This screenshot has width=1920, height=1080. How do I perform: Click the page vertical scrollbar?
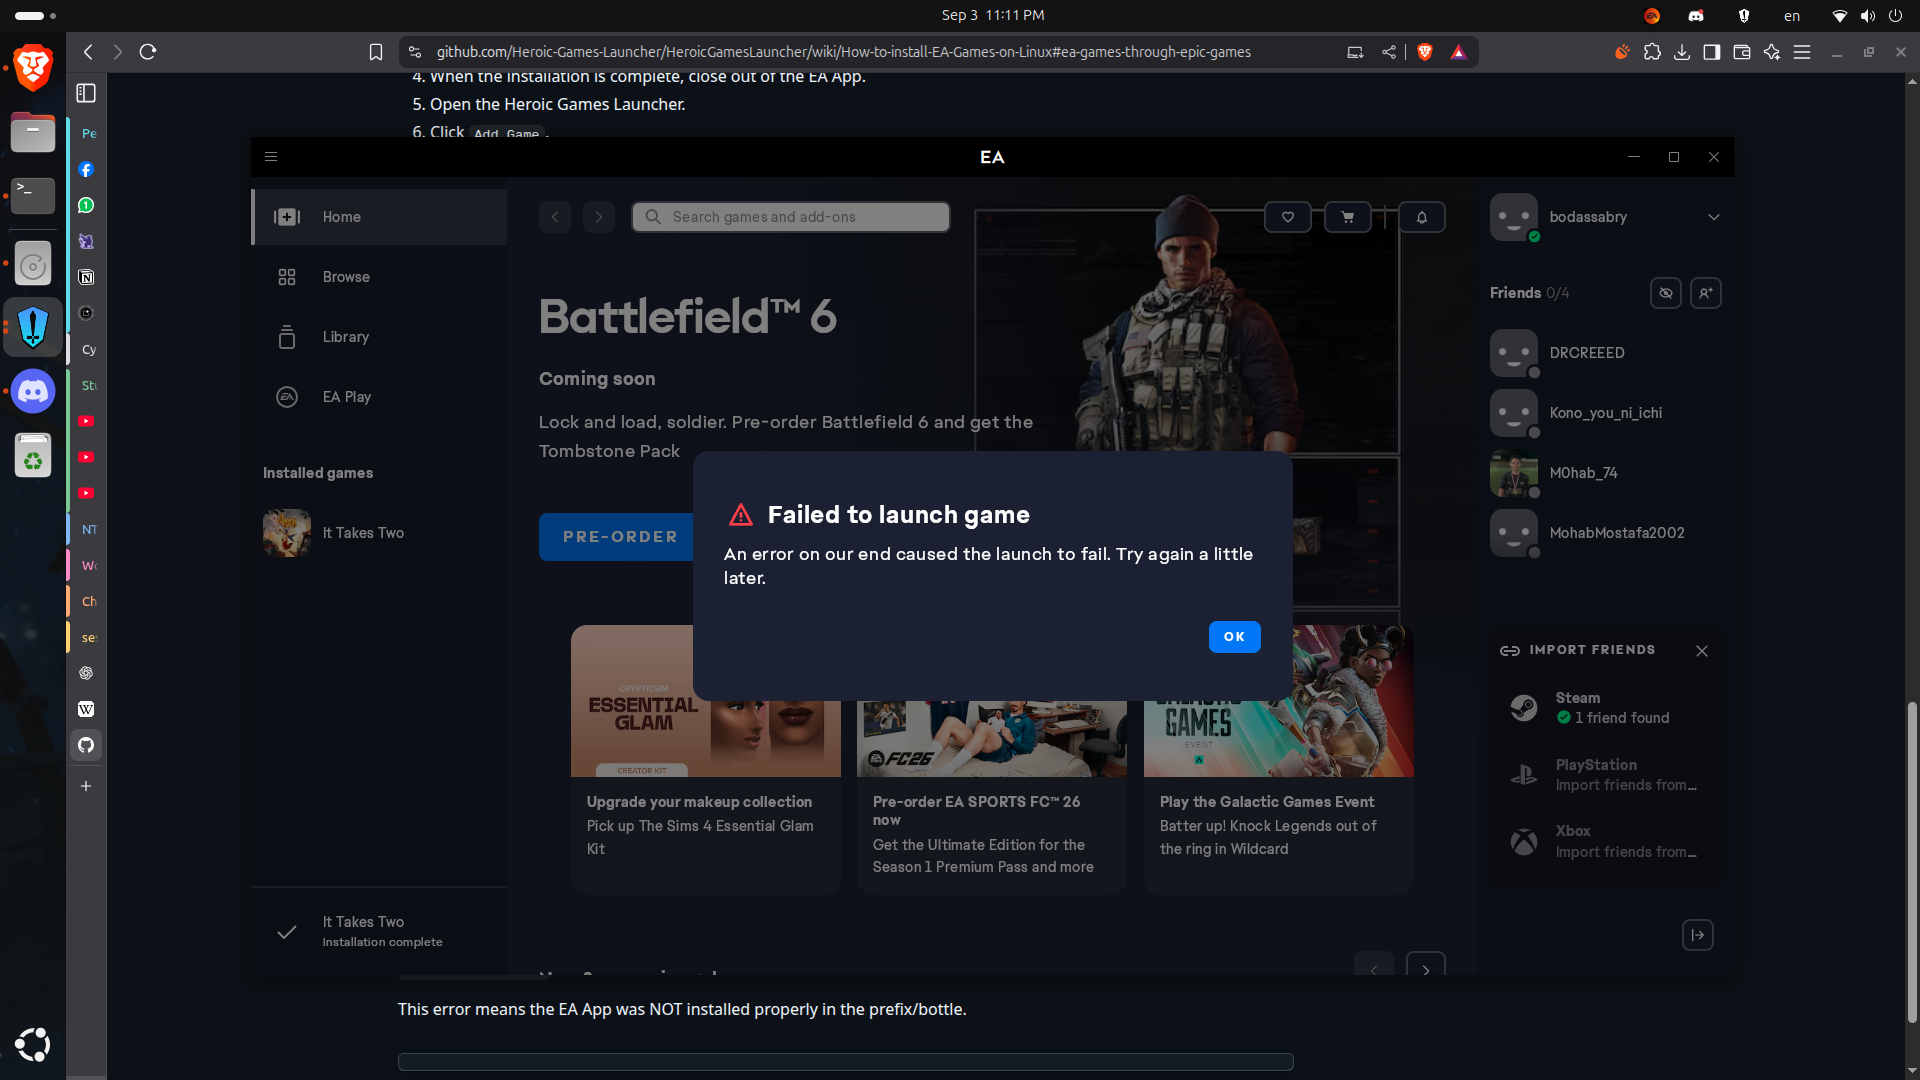click(1911, 860)
